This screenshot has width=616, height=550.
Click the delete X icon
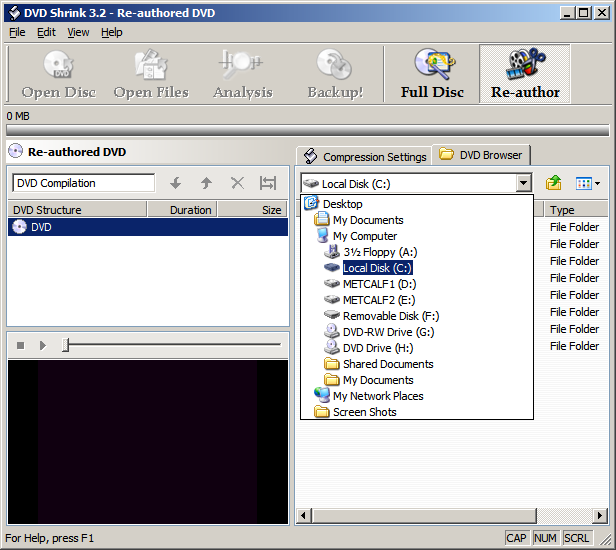[x=237, y=183]
